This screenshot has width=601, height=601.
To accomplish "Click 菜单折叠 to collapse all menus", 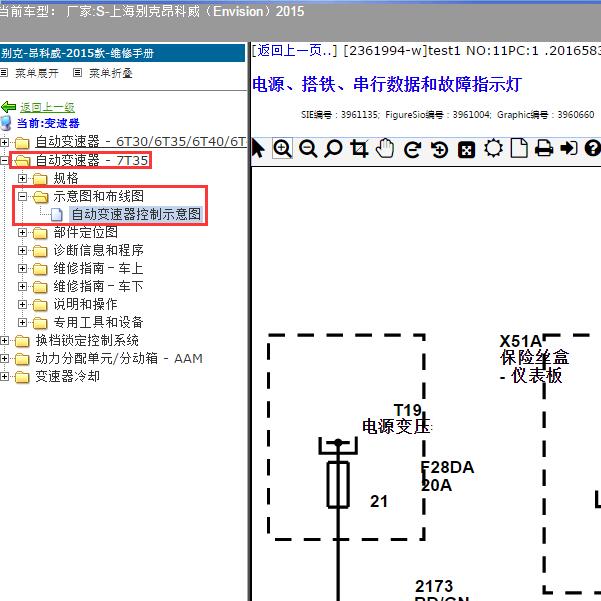I will 111,73.
